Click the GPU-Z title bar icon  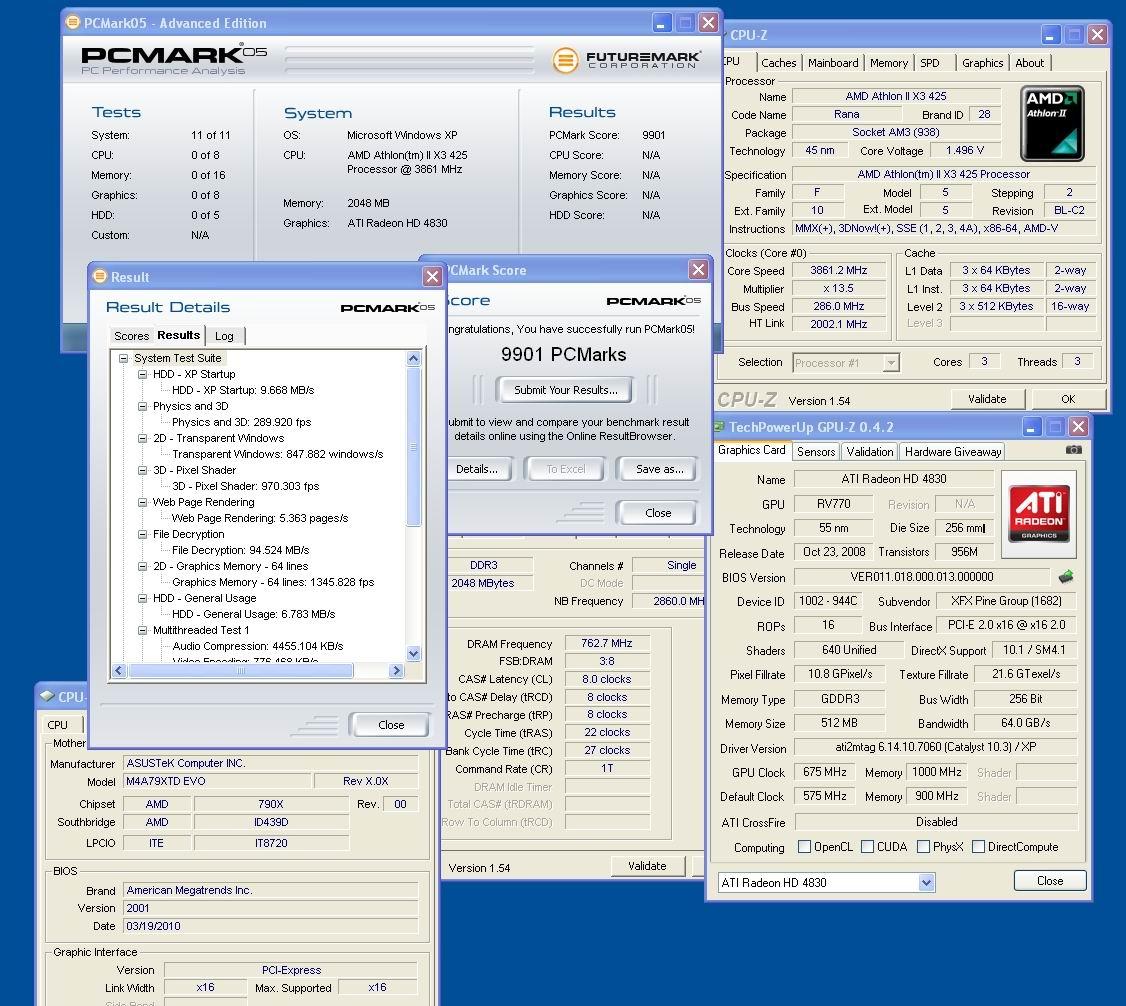[720, 427]
